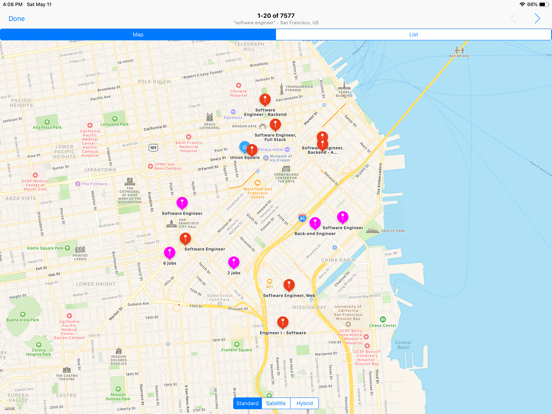
Task: Tap San Francisco City Hall icon
Action: pyautogui.click(x=171, y=224)
